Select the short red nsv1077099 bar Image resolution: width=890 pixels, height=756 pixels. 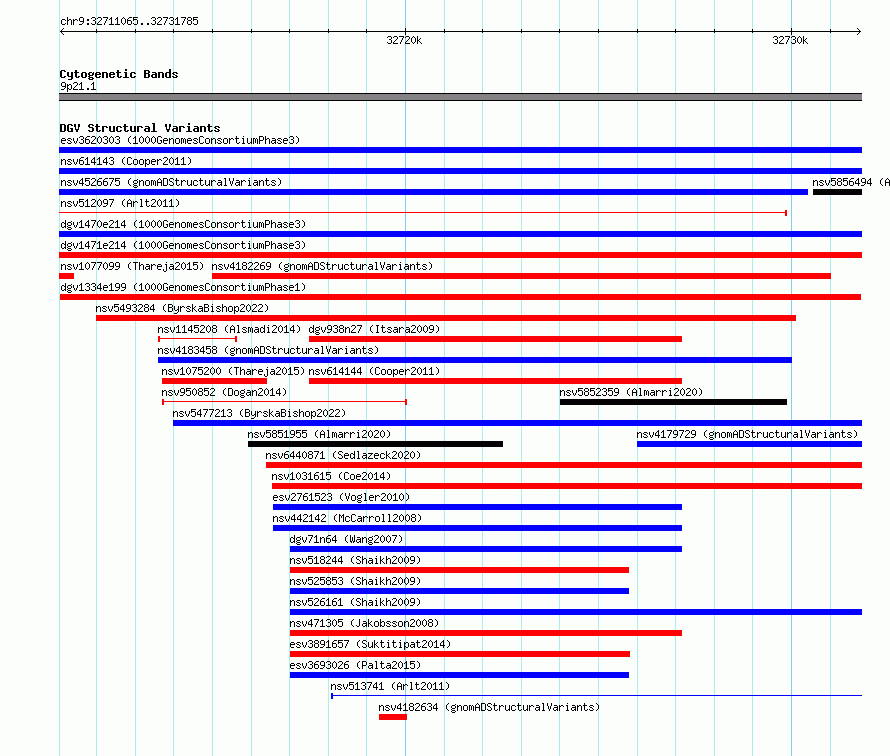tap(66, 276)
